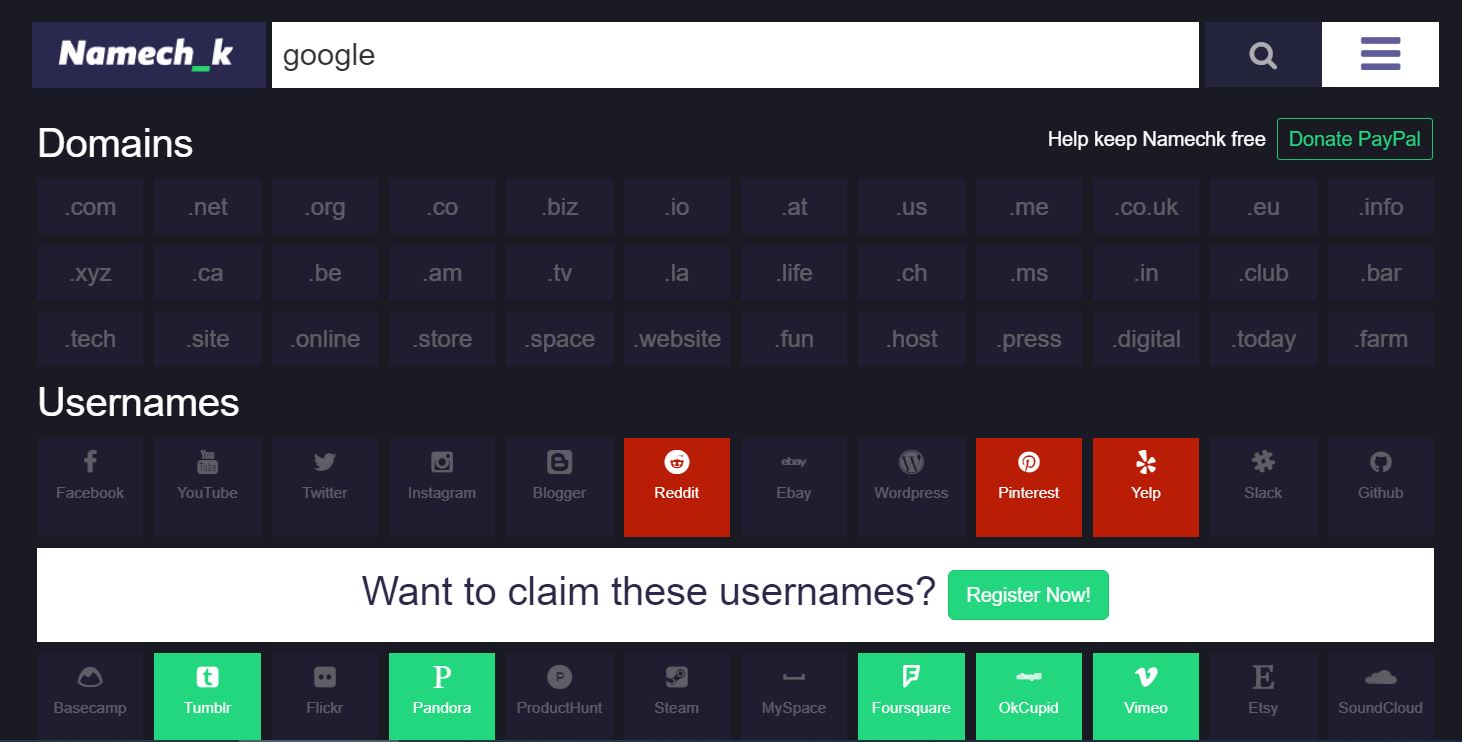Check the .co domain
This screenshot has width=1462, height=742.
click(x=442, y=207)
